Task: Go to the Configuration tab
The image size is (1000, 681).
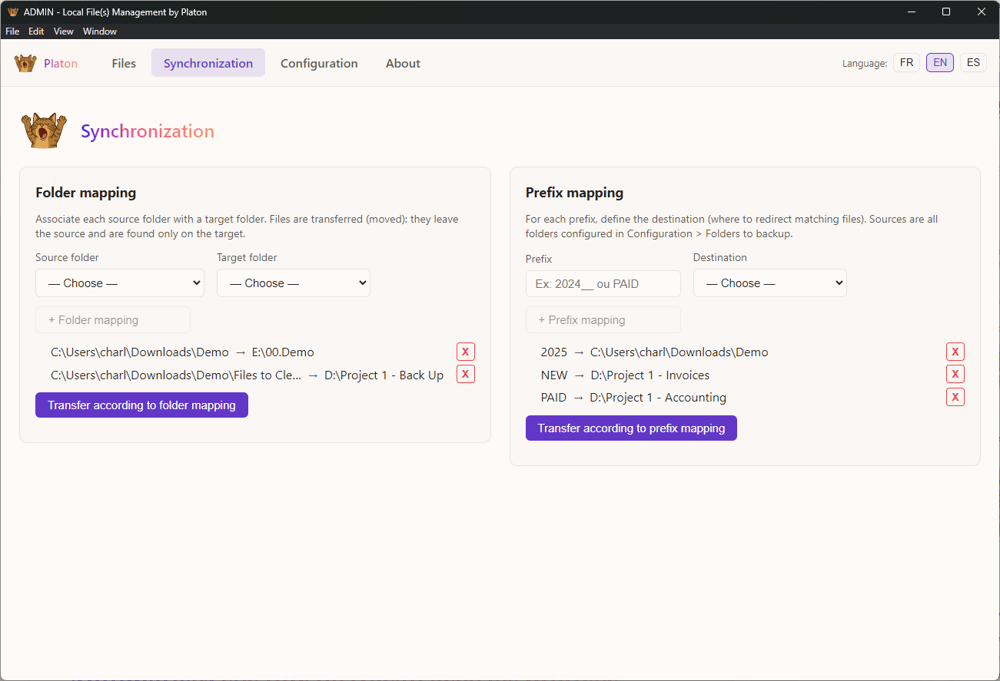Action: click(319, 63)
